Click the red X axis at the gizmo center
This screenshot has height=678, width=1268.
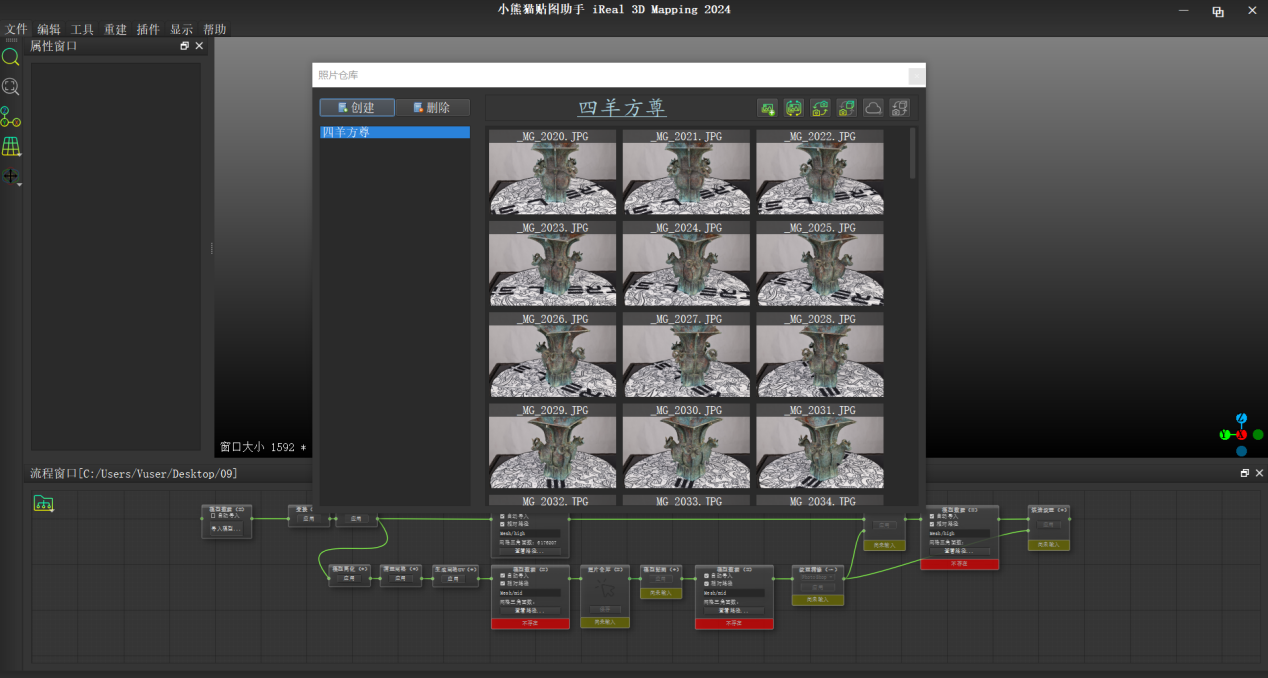pos(1242,435)
